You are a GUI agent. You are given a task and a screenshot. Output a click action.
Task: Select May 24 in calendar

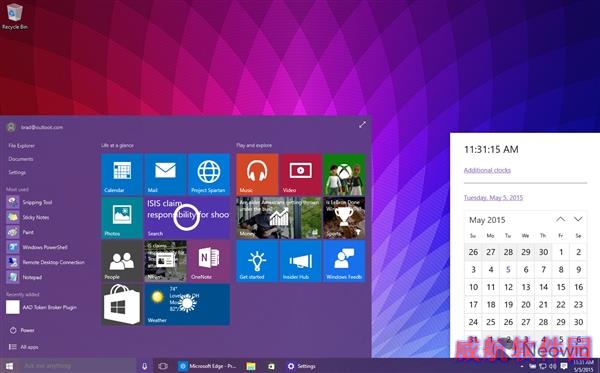pos(473,323)
